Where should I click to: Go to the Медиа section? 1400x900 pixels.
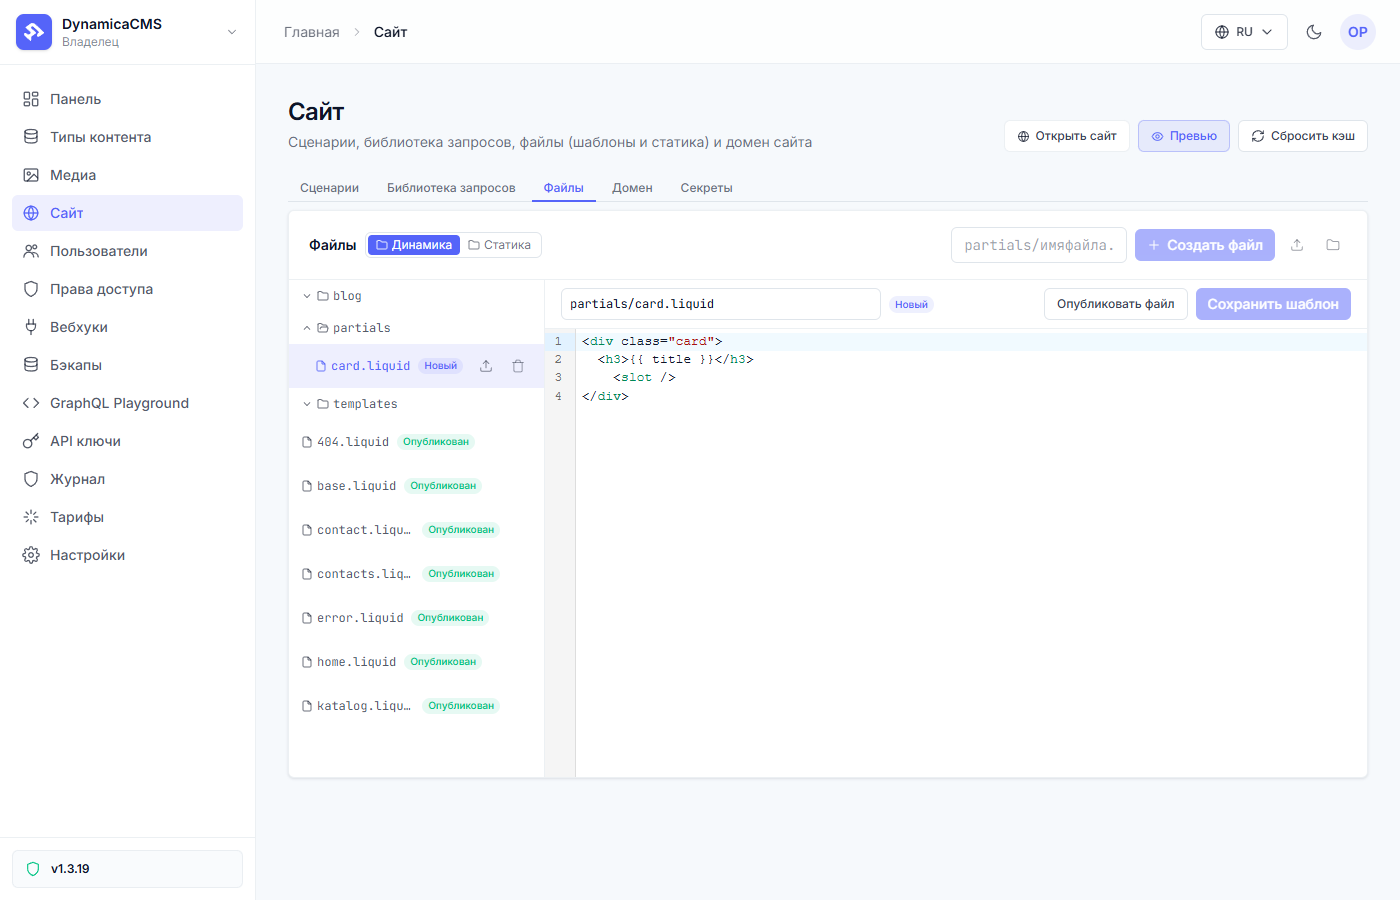click(127, 175)
